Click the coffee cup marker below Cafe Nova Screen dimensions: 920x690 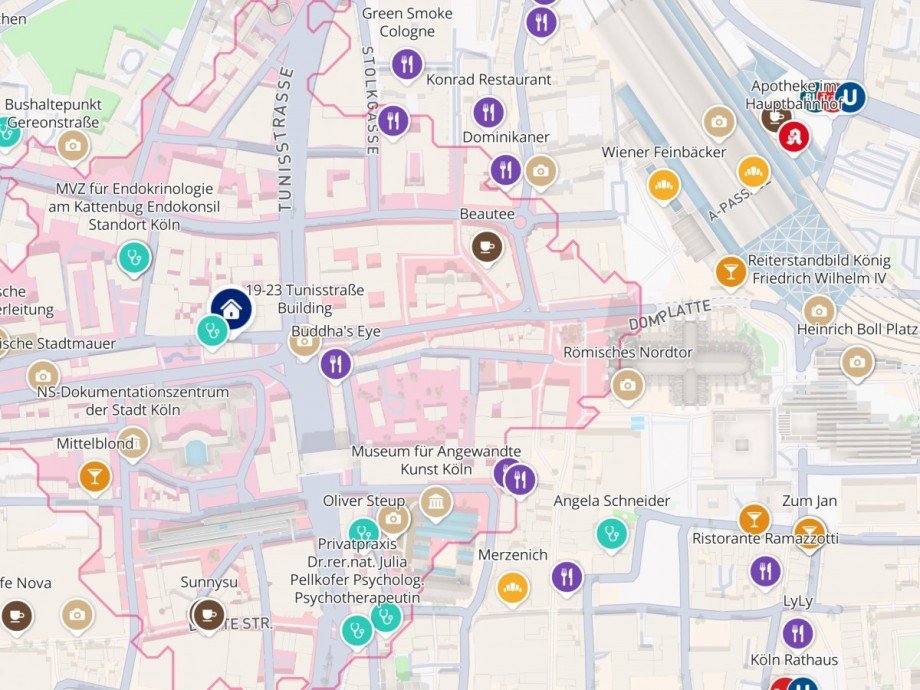[17, 615]
